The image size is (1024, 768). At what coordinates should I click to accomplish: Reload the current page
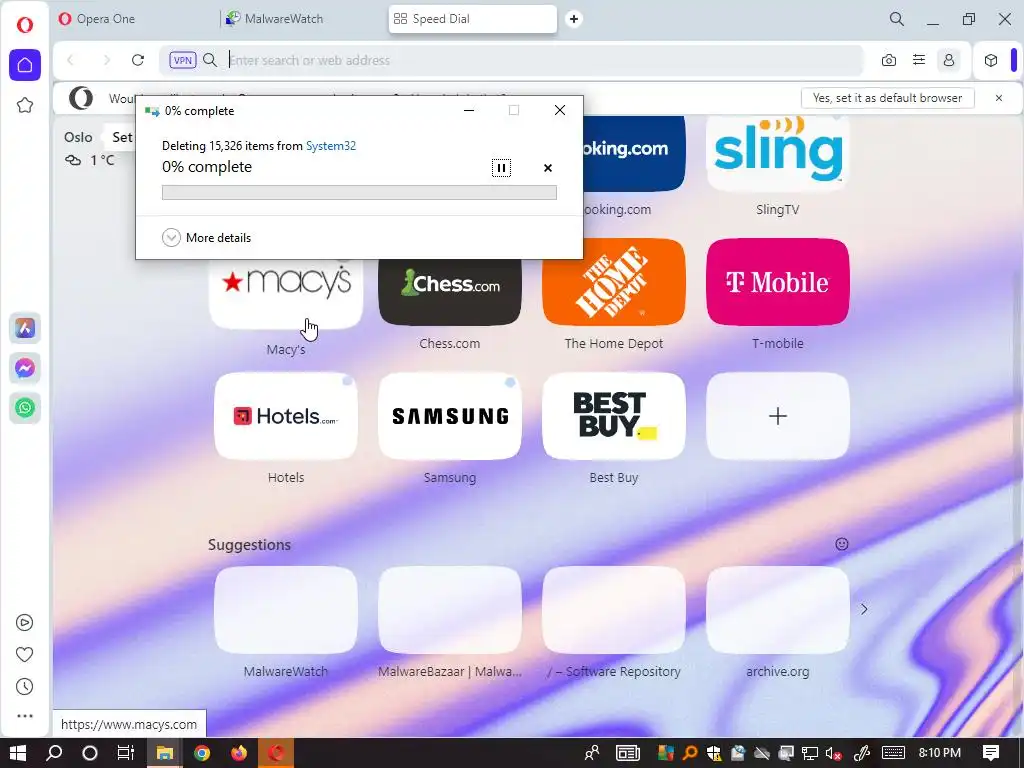pos(138,60)
